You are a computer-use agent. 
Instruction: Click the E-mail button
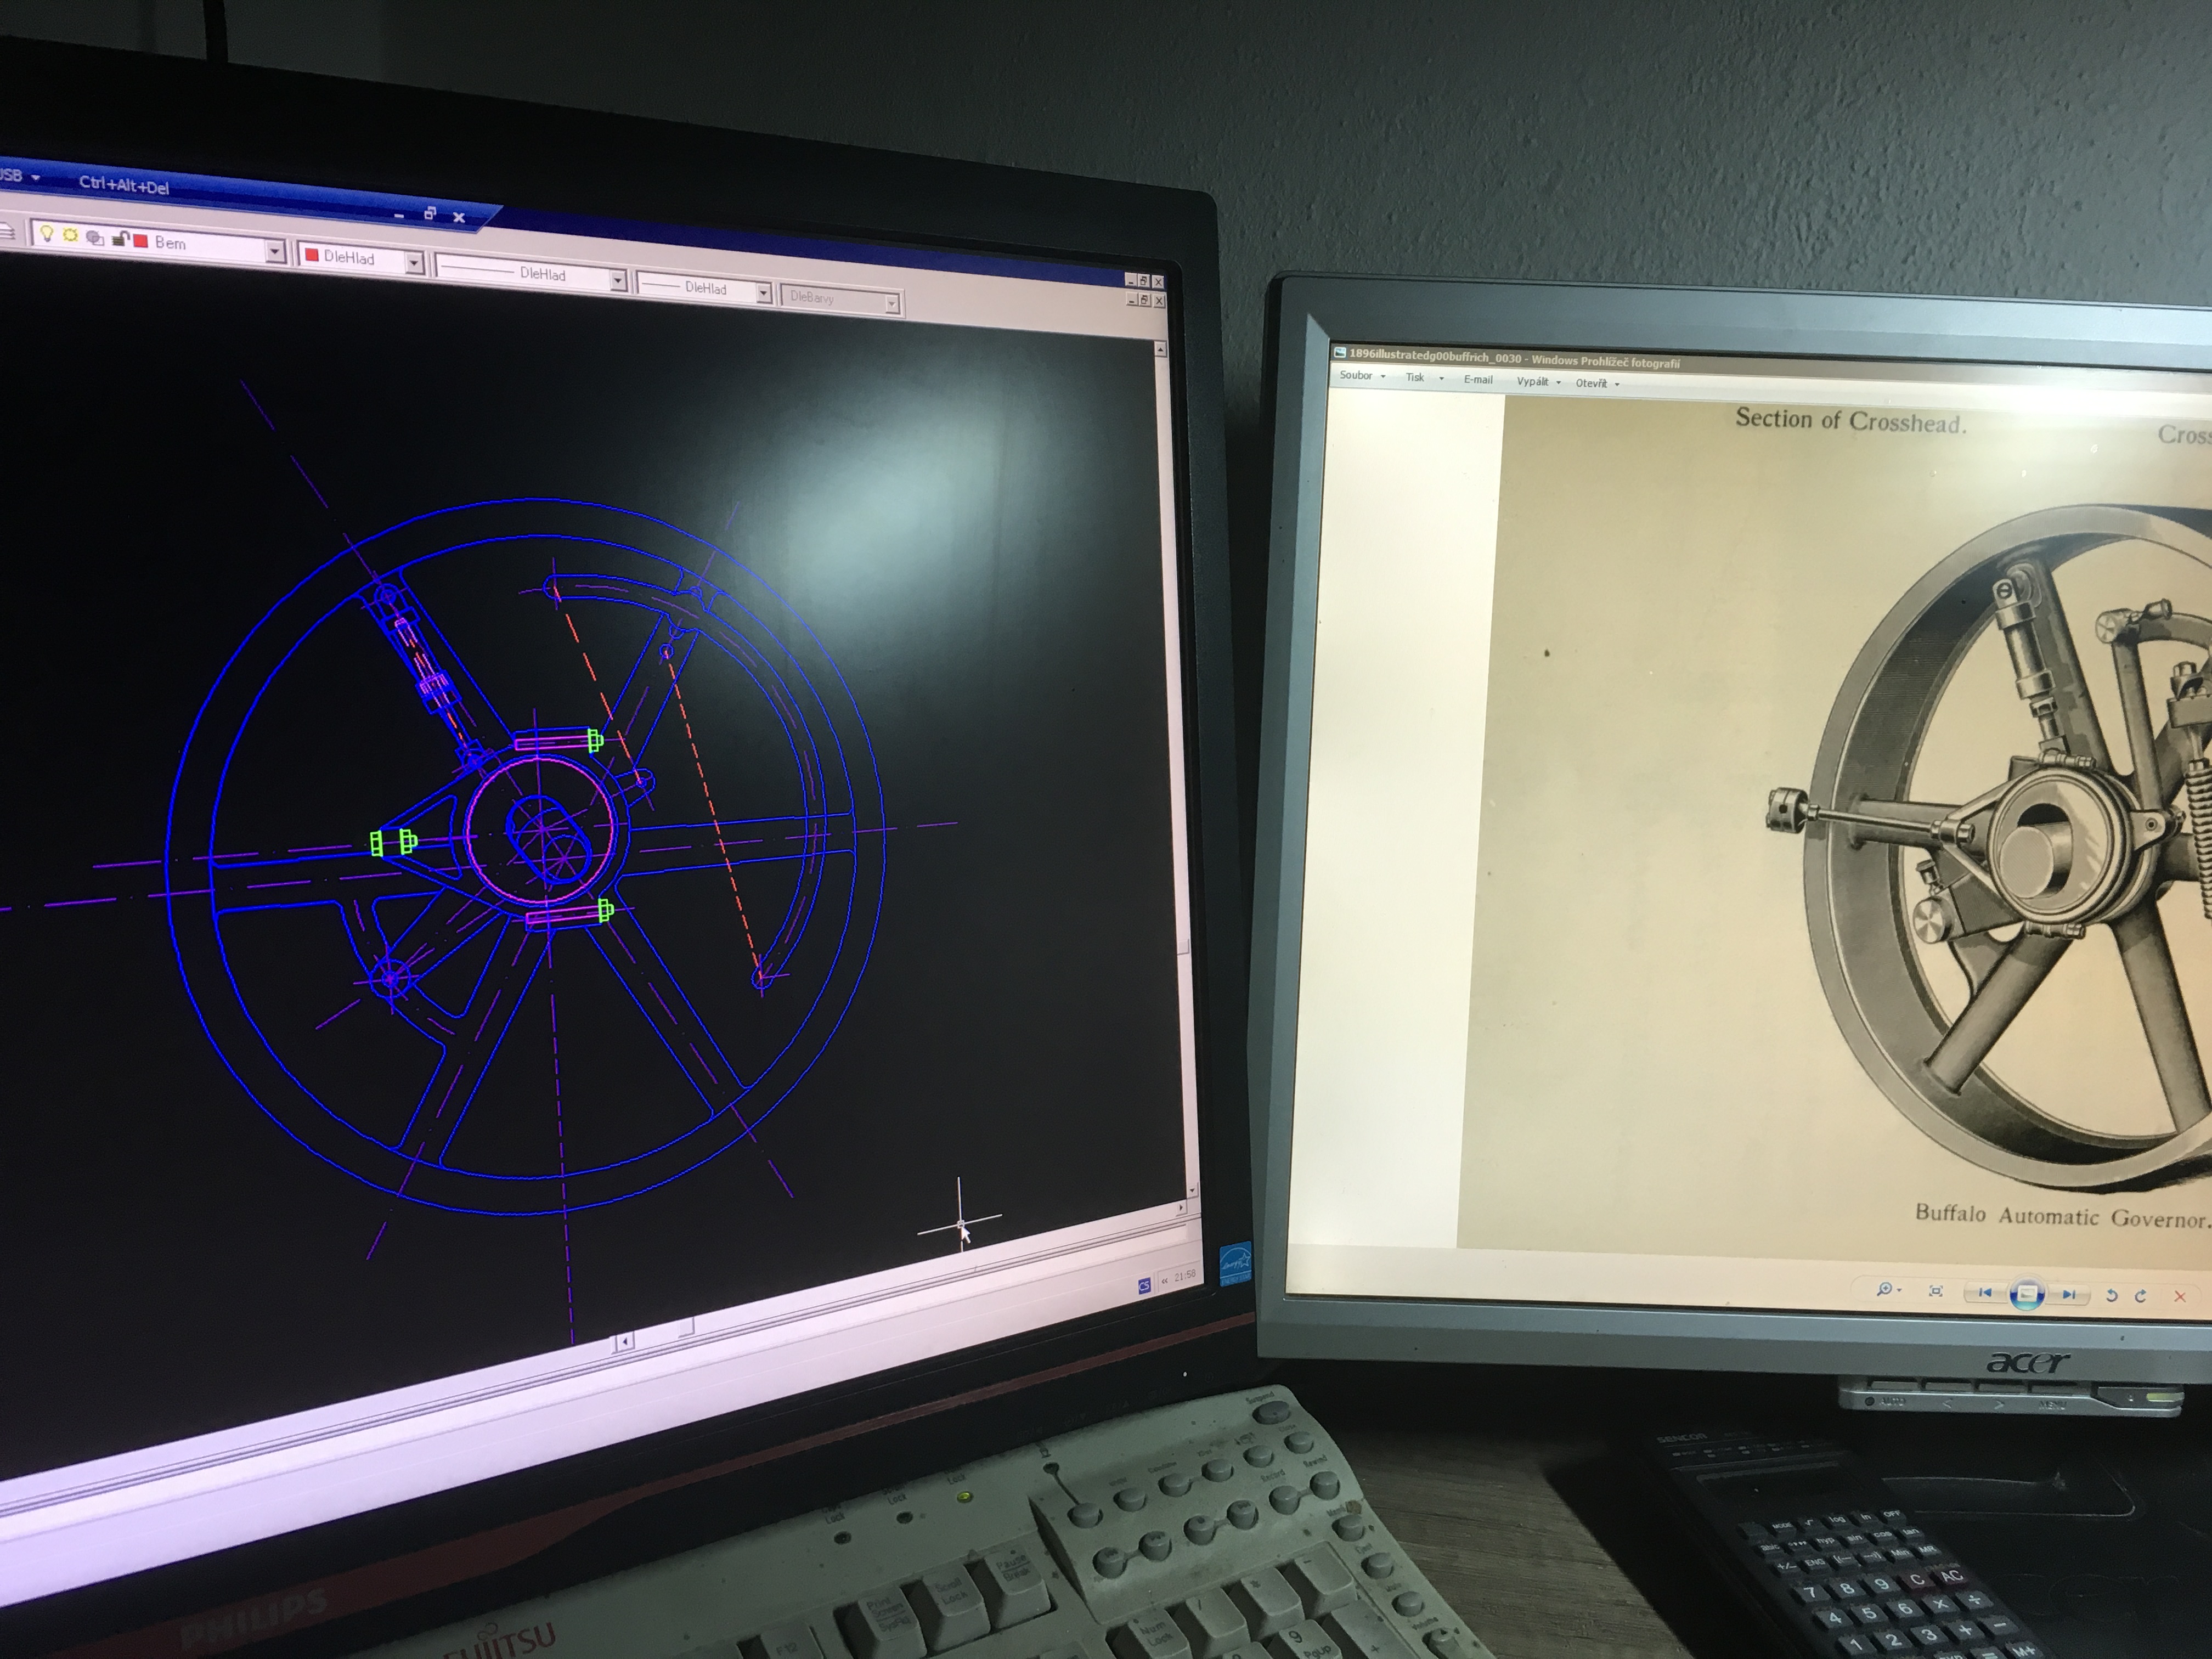pyautogui.click(x=1478, y=379)
